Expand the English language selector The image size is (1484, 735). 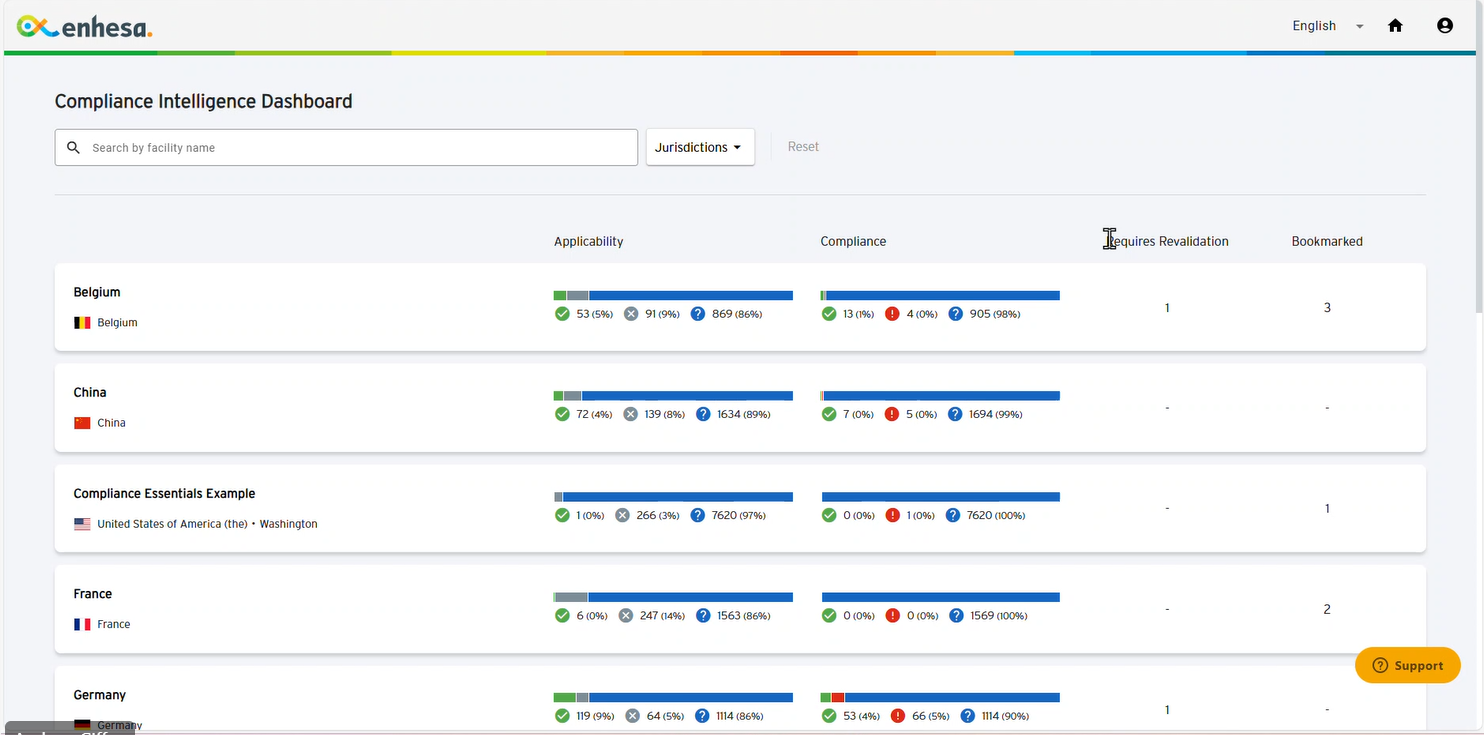click(x=1314, y=26)
